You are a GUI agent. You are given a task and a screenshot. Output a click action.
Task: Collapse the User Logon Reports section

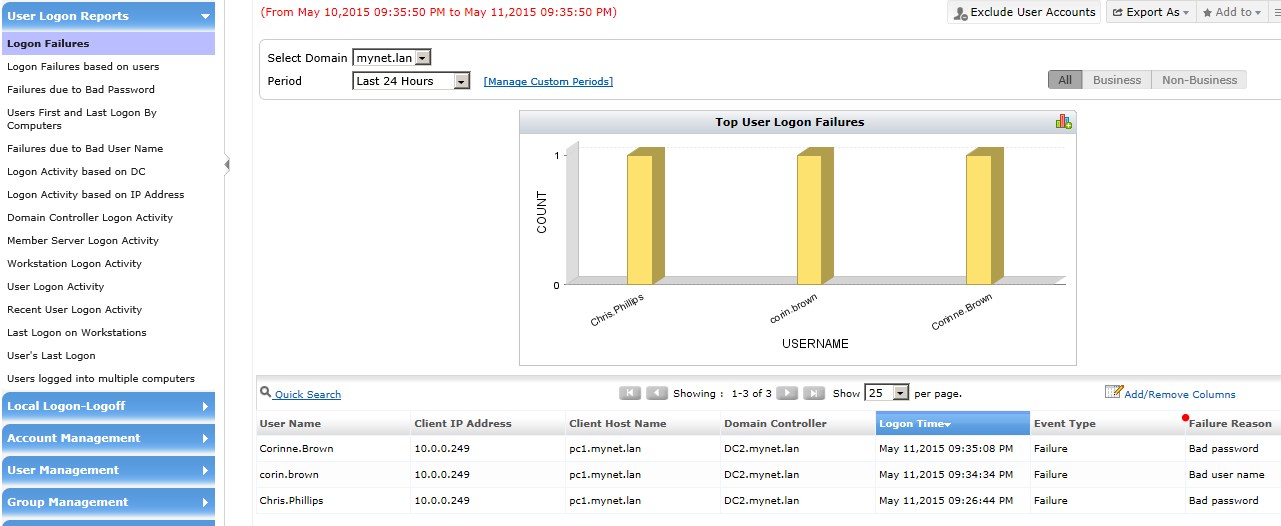pos(107,16)
